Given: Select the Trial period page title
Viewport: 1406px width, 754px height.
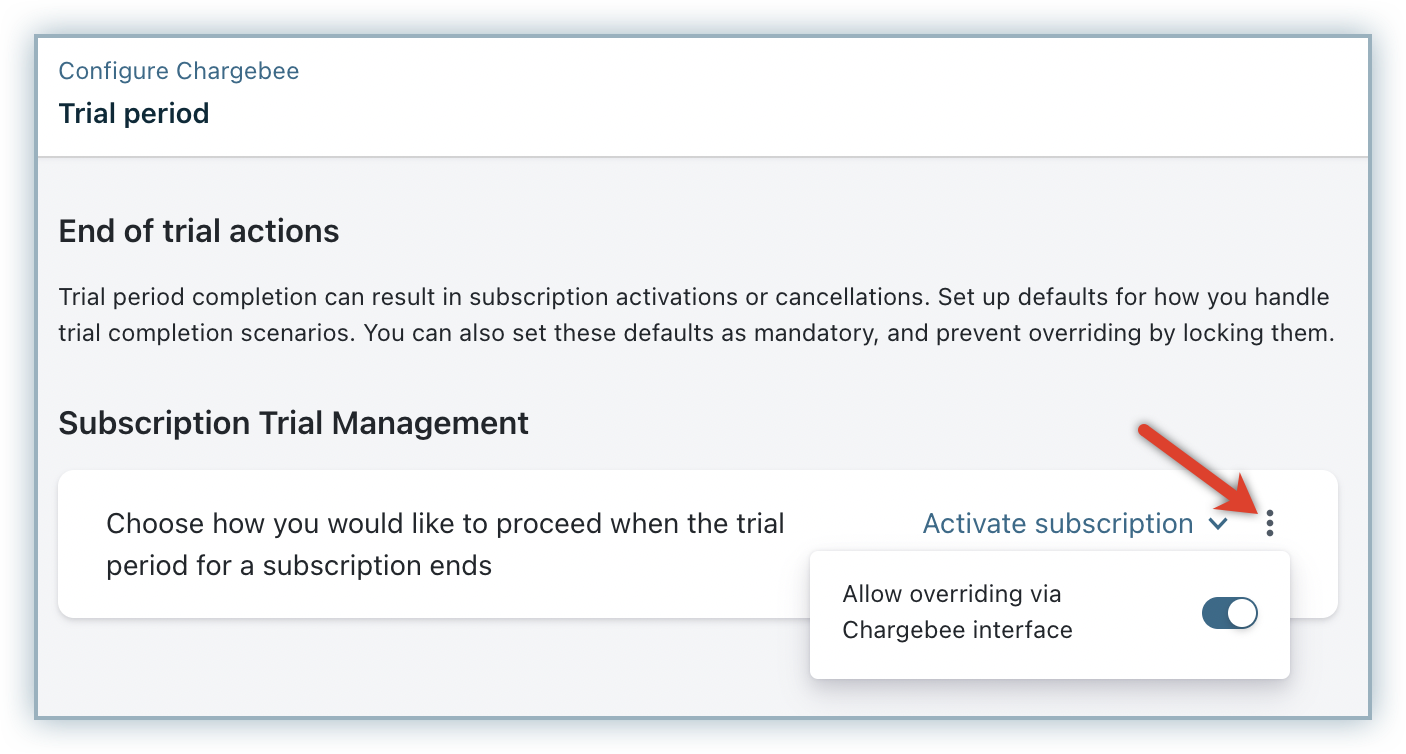Looking at the screenshot, I should pyautogui.click(x=134, y=113).
